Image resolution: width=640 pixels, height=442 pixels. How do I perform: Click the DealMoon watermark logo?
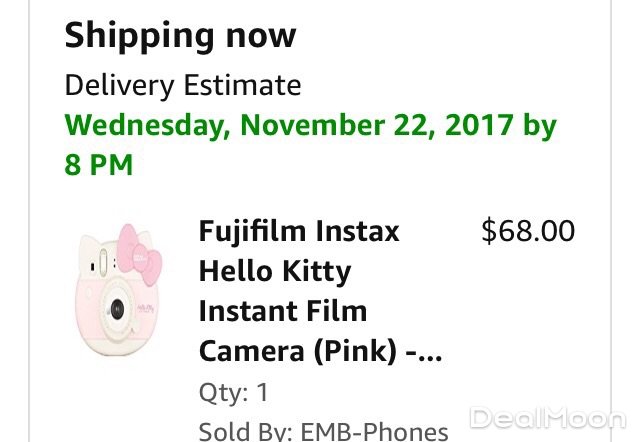tap(548, 418)
